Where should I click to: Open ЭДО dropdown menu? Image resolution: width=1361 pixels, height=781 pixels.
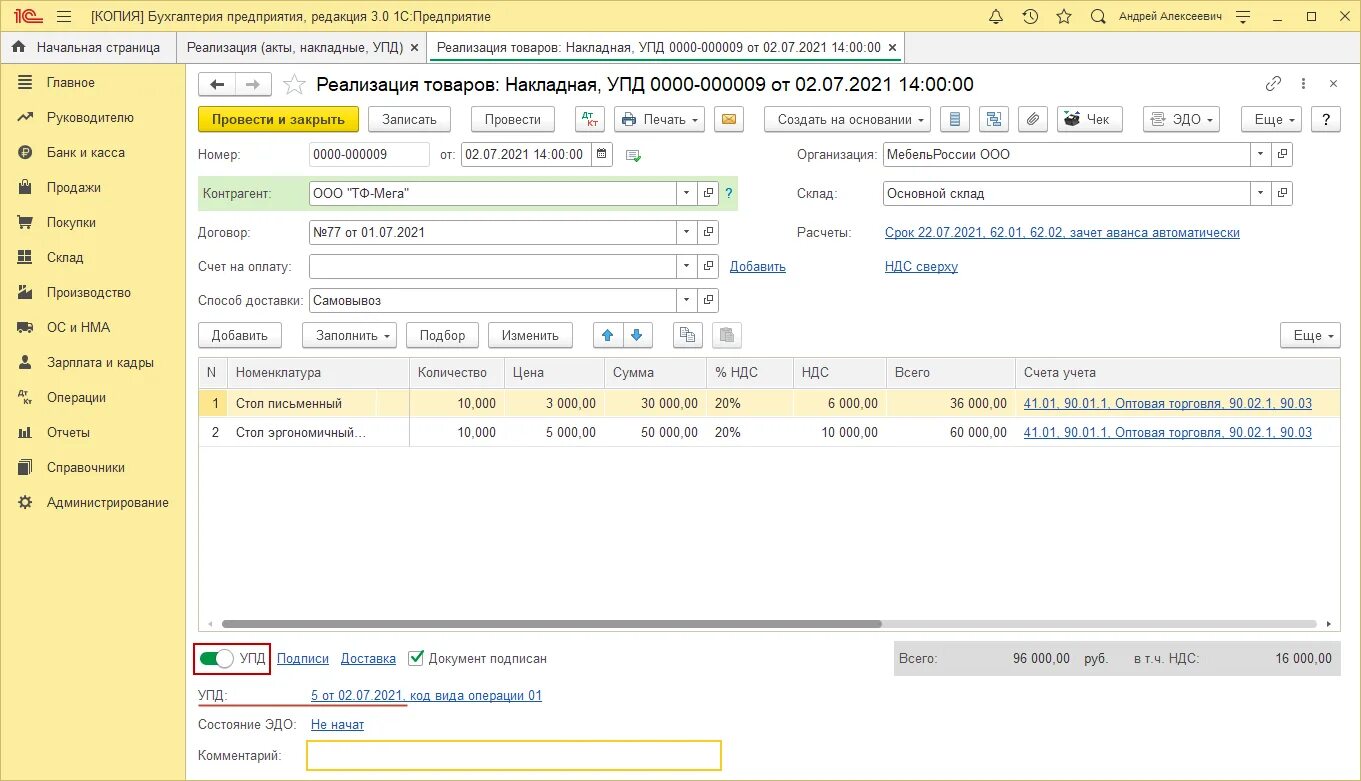pos(1181,119)
